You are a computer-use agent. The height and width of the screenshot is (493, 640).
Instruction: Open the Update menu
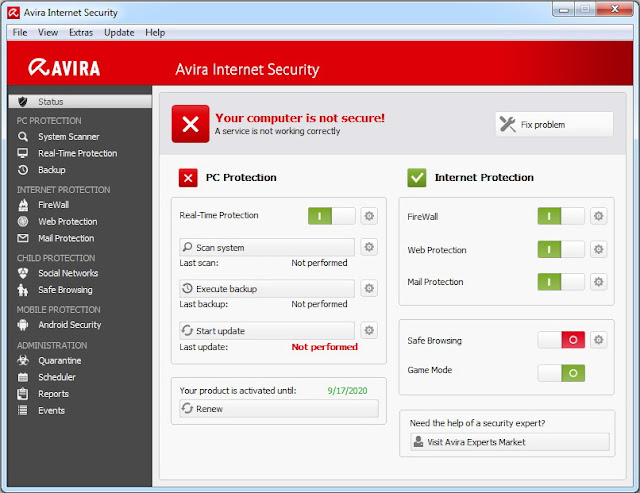pos(119,33)
